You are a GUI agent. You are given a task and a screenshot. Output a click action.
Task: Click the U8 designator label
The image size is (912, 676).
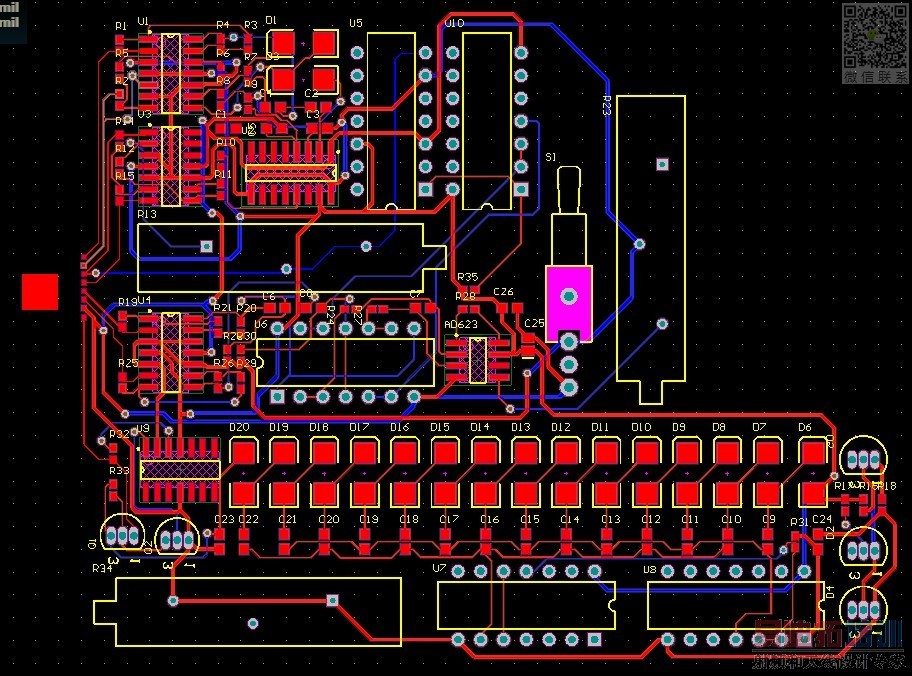pos(650,569)
